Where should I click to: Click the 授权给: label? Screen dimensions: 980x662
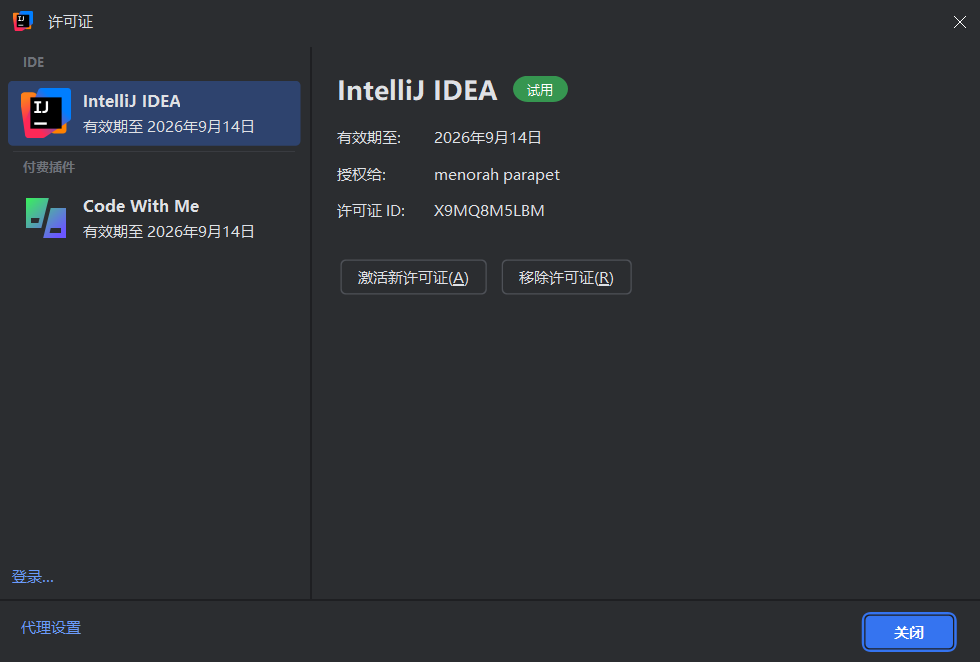tap(361, 174)
